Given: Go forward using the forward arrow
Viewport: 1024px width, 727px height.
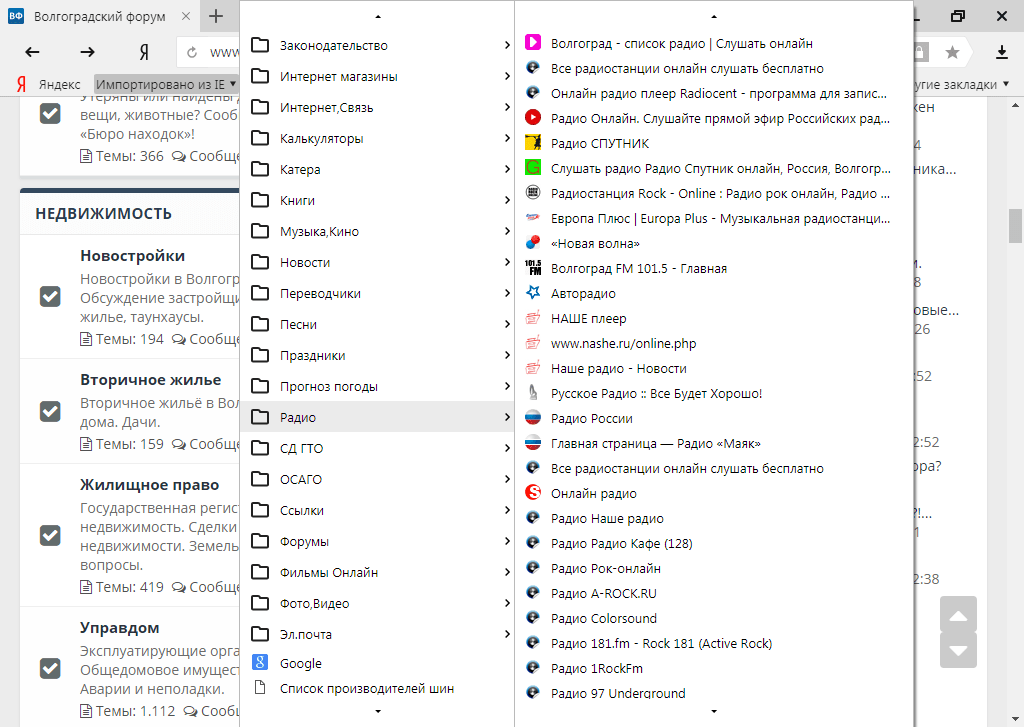Looking at the screenshot, I should (88, 52).
